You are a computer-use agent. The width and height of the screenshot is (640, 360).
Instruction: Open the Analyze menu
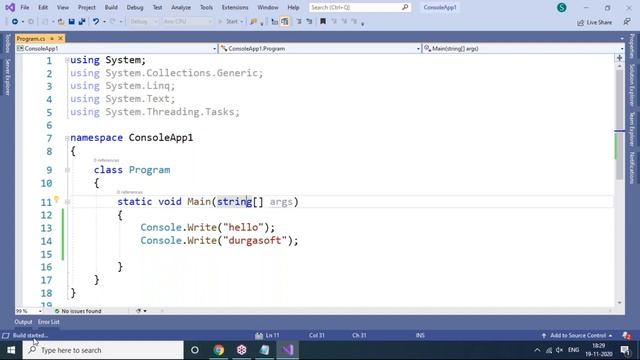click(x=181, y=7)
